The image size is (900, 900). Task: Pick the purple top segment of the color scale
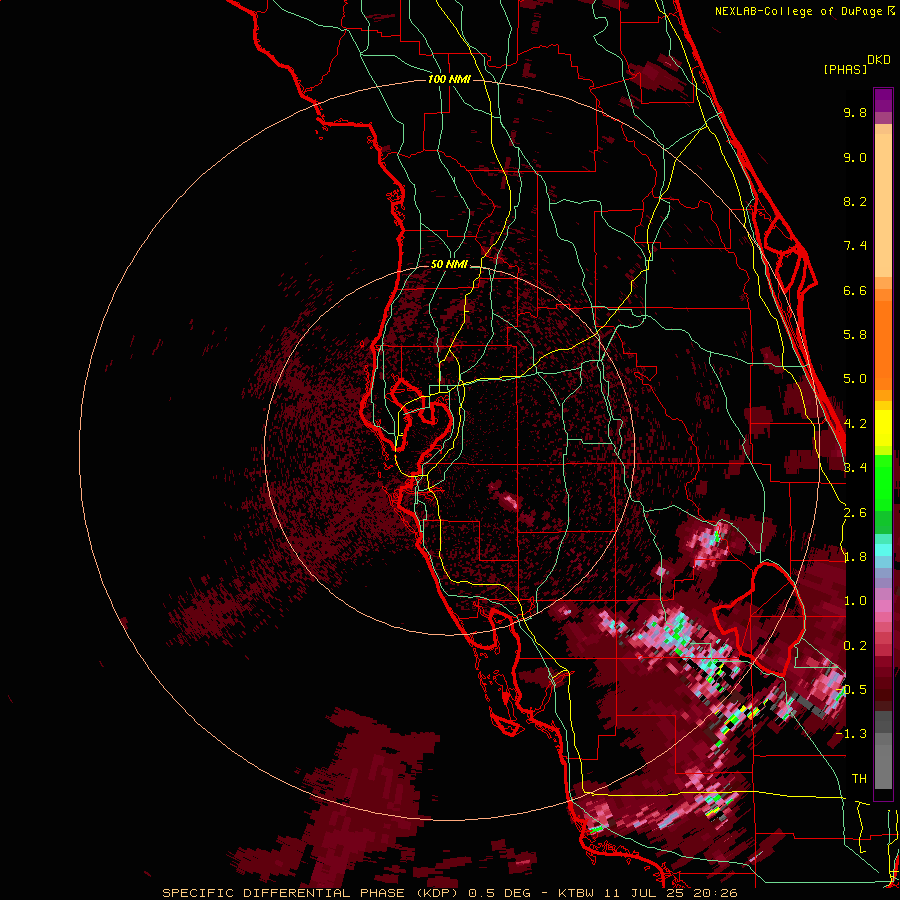coord(883,100)
